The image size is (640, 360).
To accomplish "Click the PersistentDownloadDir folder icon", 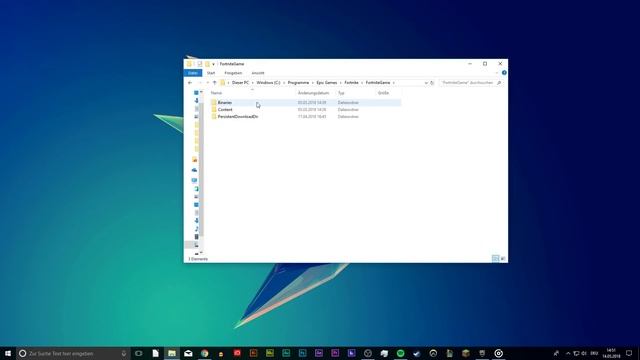I will pyautogui.click(x=214, y=116).
